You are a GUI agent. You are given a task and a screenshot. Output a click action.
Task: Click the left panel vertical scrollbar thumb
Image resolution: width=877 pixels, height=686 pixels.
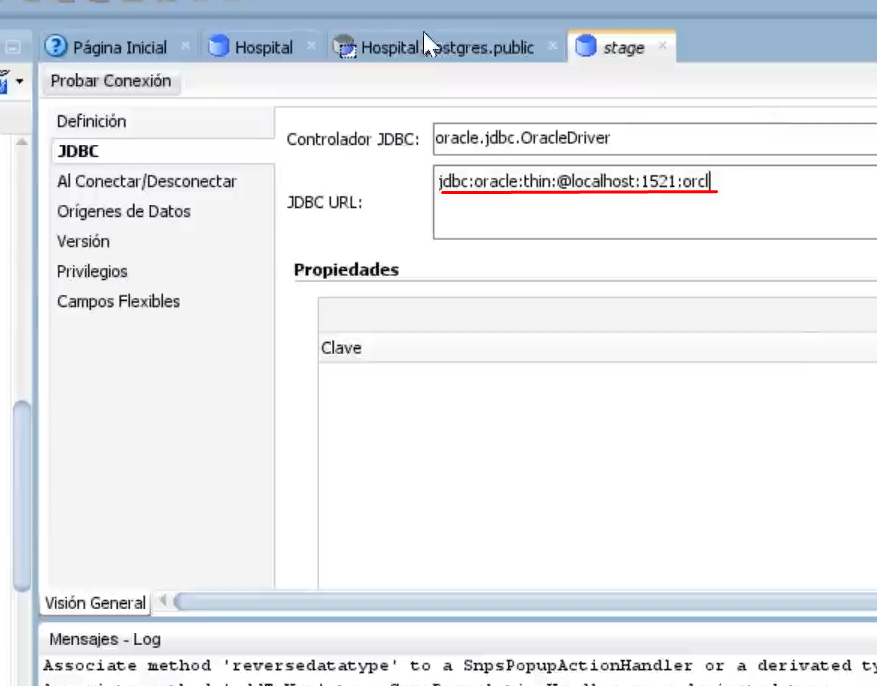click(x=22, y=495)
